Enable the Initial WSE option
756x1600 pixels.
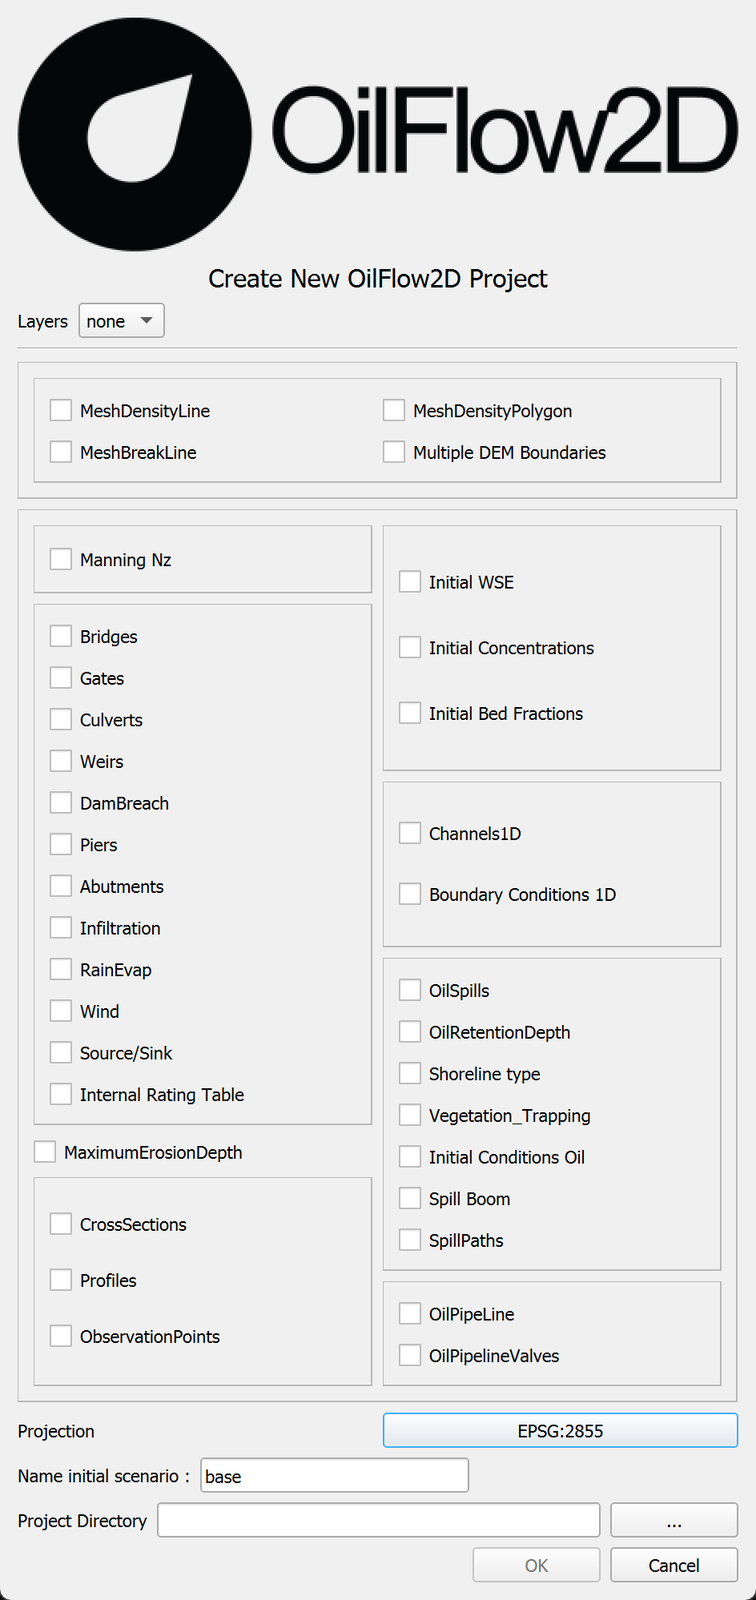click(410, 582)
